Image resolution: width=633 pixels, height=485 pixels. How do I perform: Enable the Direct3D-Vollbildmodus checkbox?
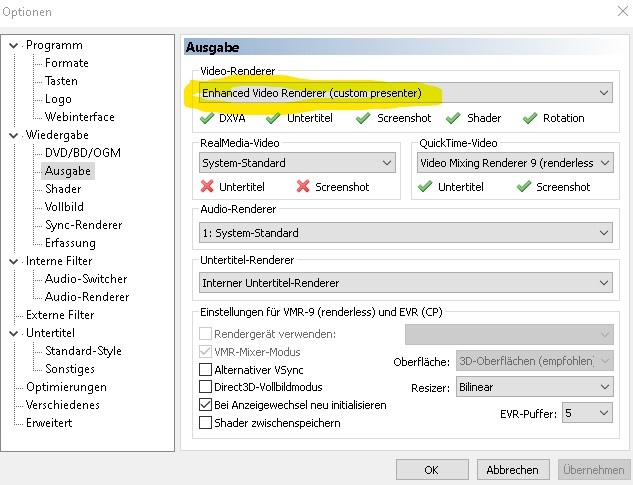click(x=205, y=386)
